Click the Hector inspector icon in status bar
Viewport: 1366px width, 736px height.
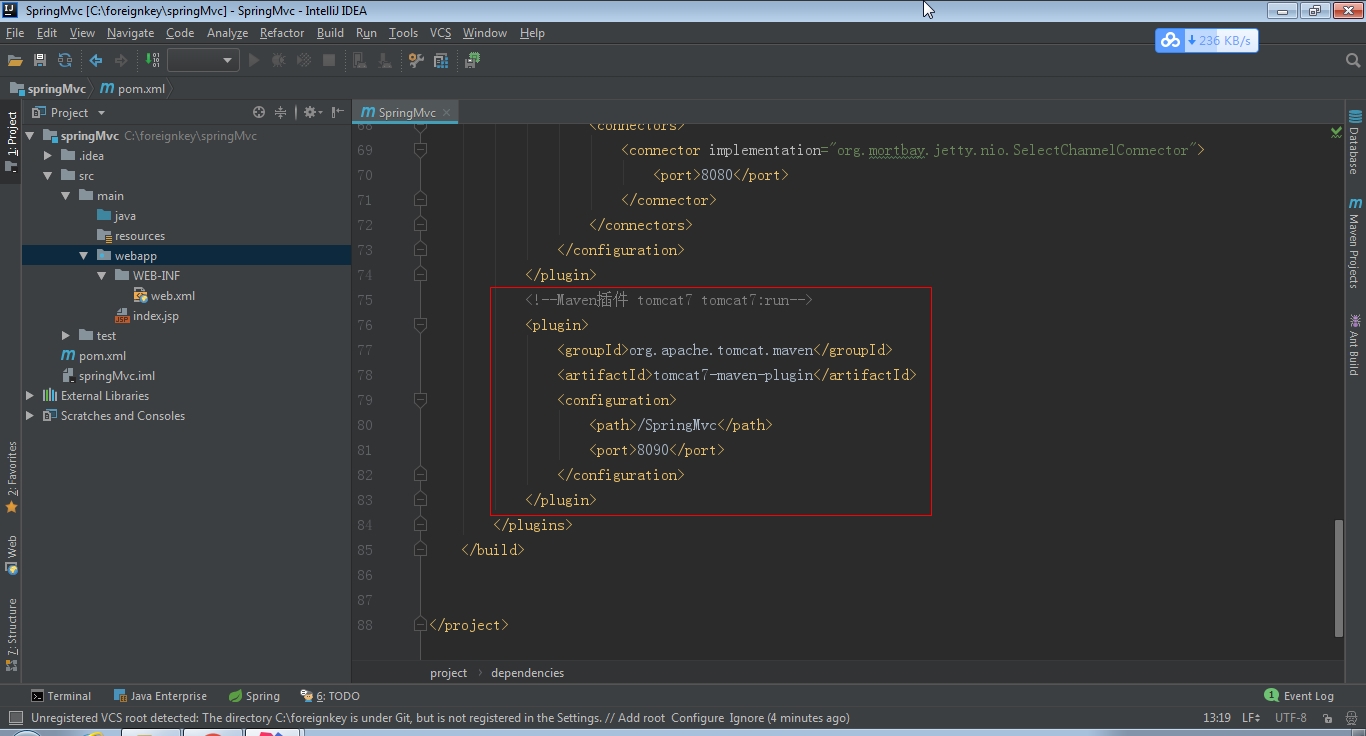click(x=1351, y=718)
